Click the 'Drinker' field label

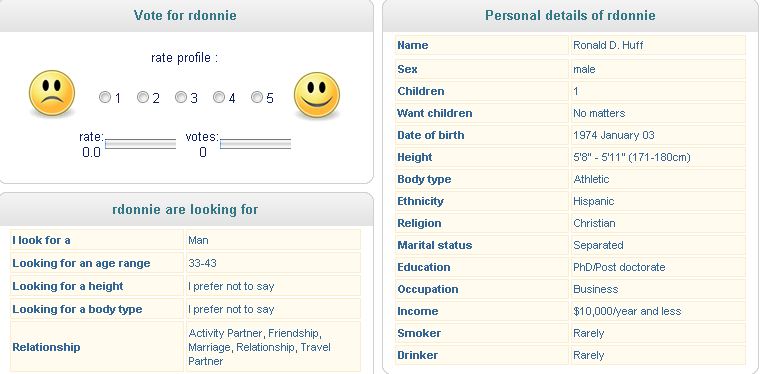coord(417,355)
